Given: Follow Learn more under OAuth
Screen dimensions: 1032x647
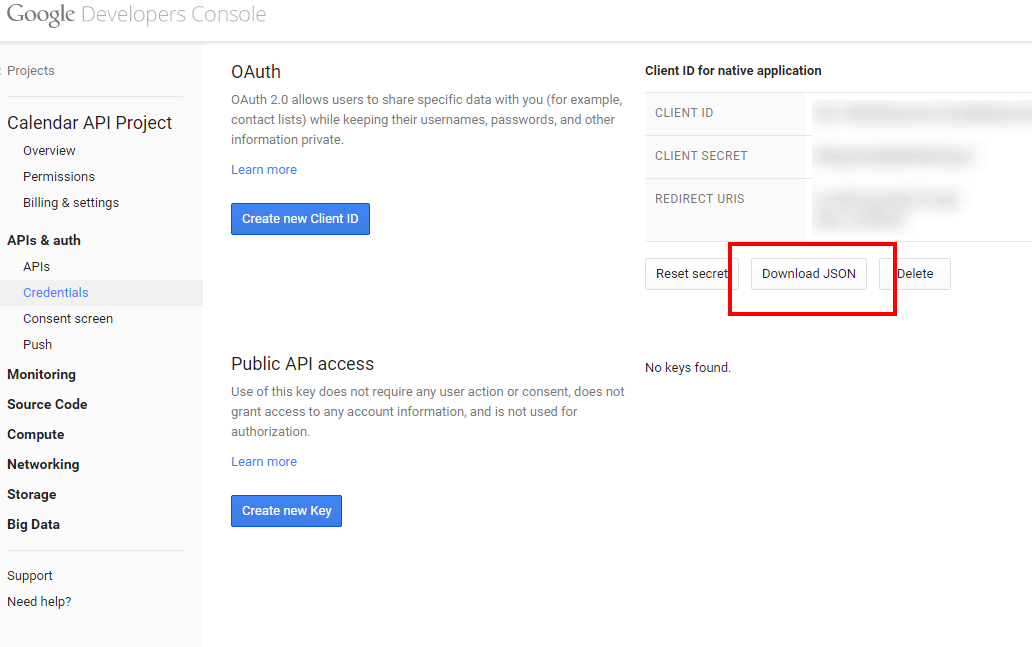Looking at the screenshot, I should (x=264, y=170).
